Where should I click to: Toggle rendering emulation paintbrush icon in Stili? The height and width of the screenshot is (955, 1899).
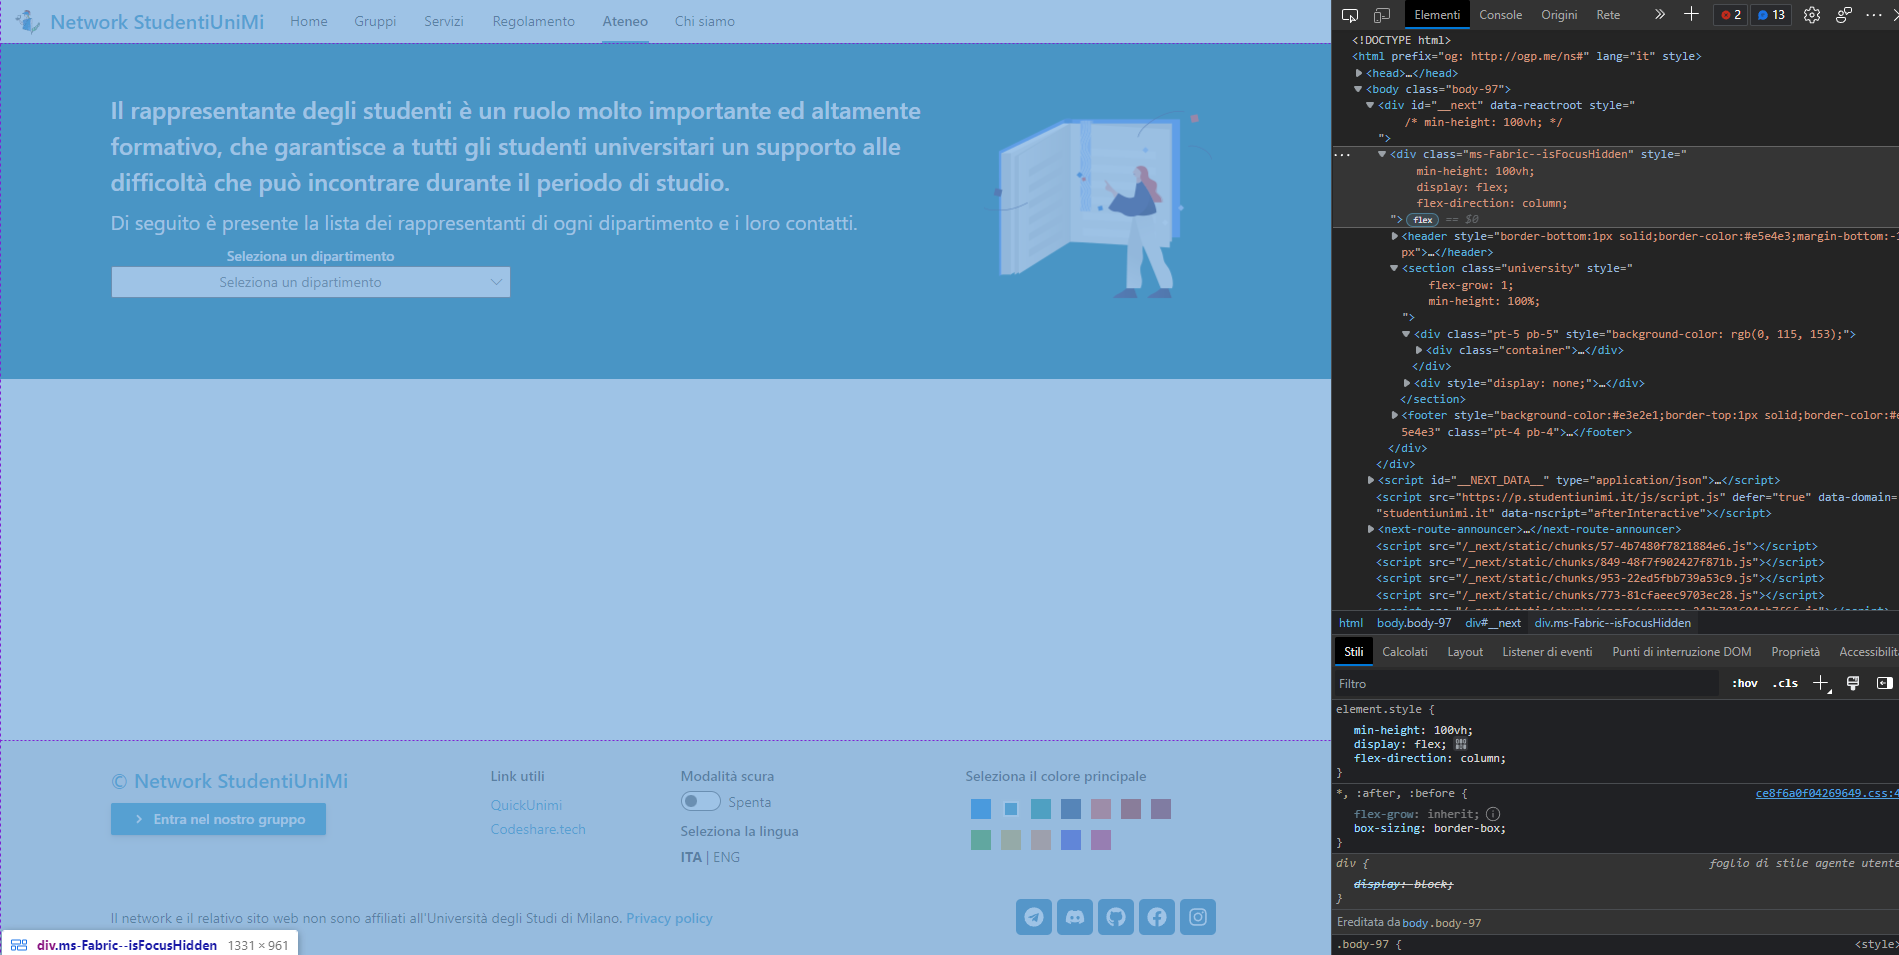pyautogui.click(x=1853, y=683)
